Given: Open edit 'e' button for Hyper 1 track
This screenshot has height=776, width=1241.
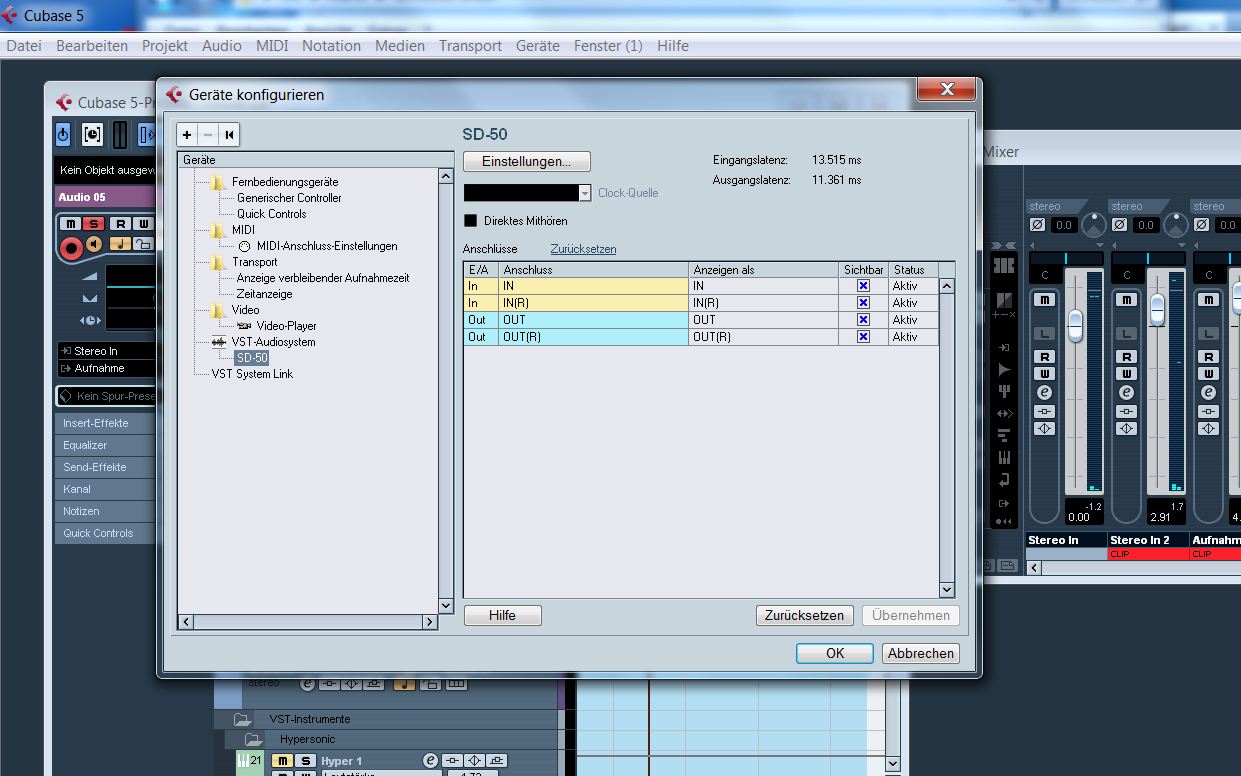Looking at the screenshot, I should coord(430,761).
